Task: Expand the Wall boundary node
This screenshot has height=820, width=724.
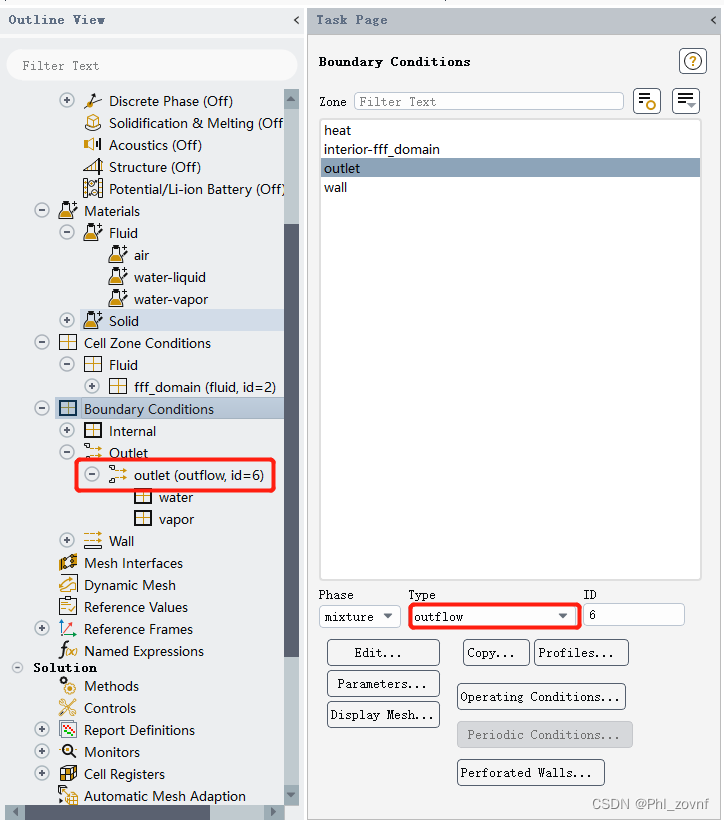Action: pos(67,541)
